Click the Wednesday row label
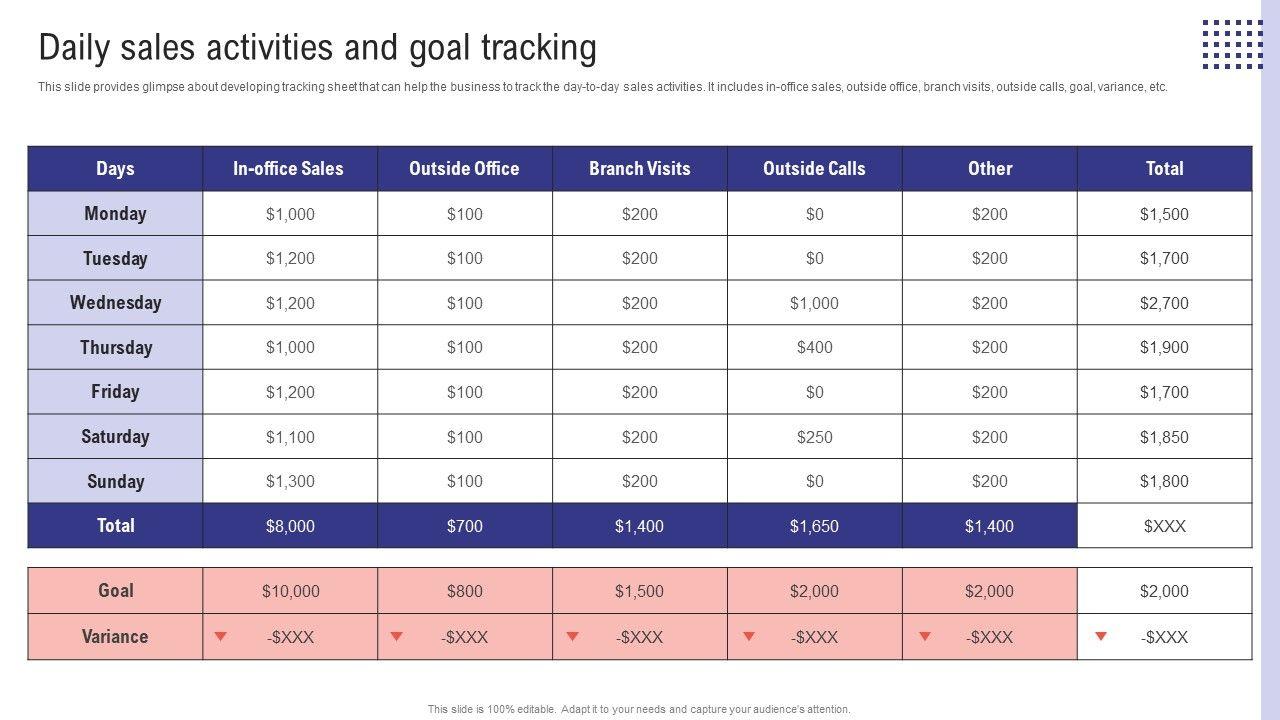This screenshot has width=1280, height=720. [x=115, y=302]
